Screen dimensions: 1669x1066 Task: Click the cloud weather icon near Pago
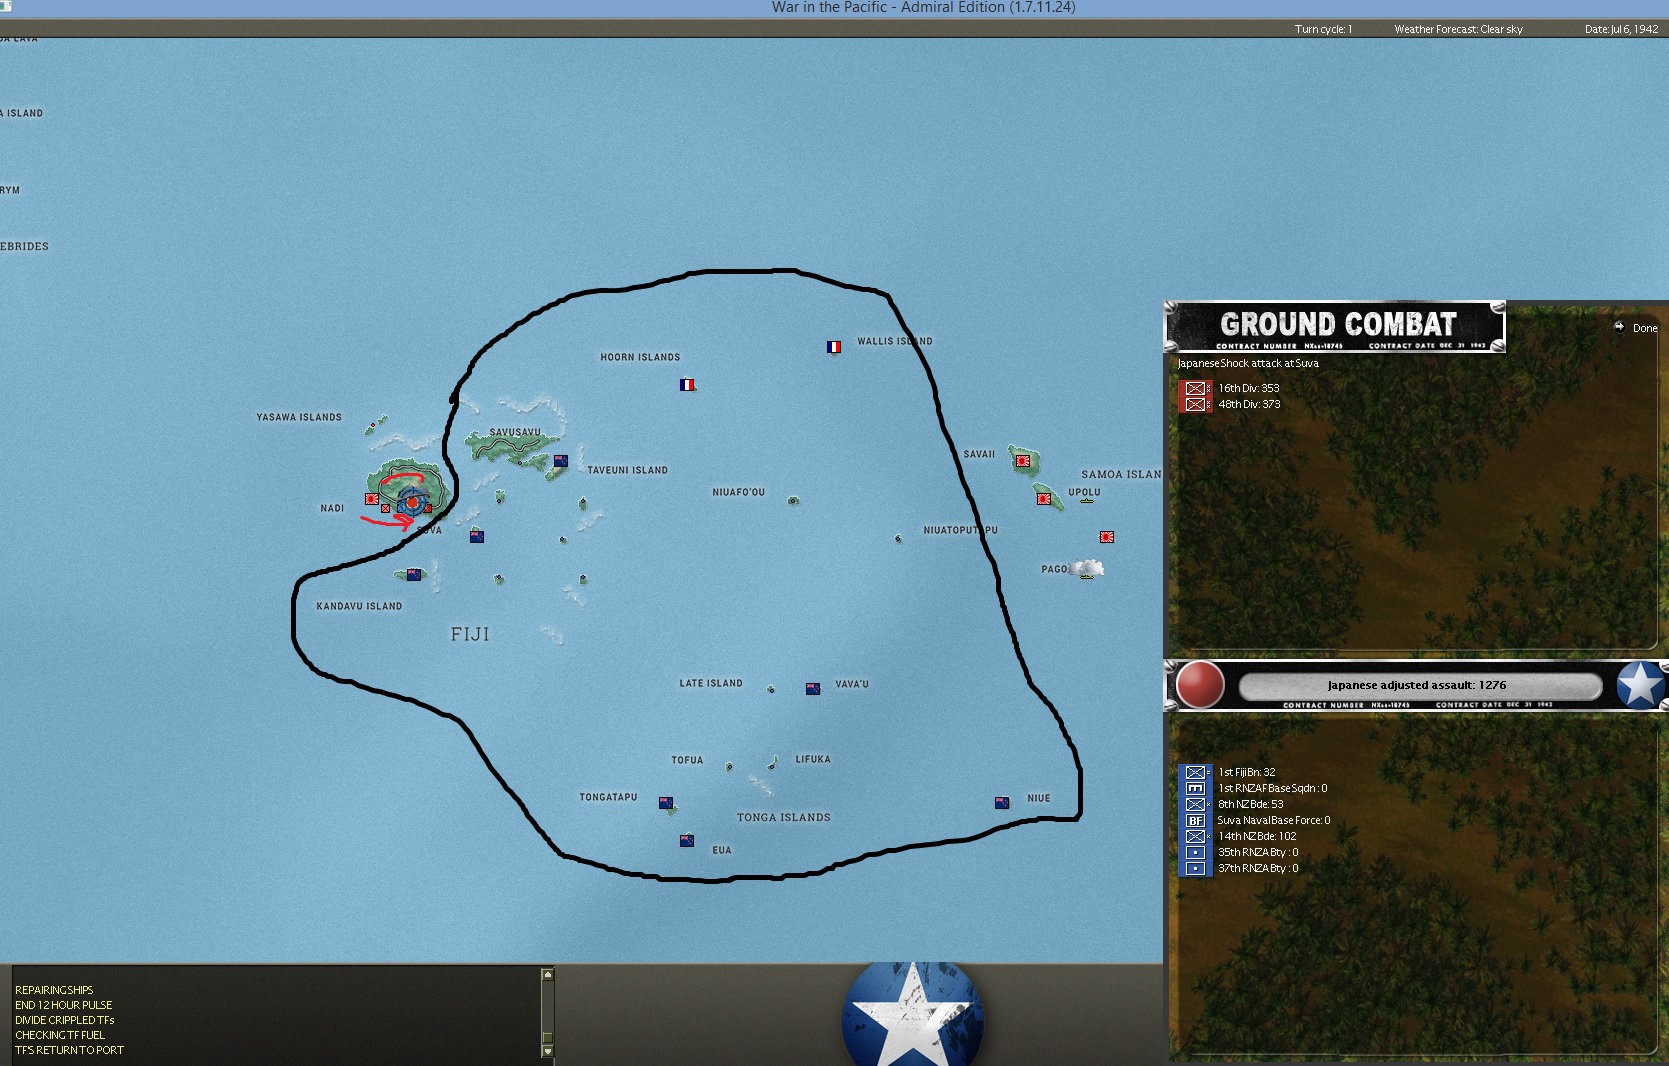tap(1088, 569)
